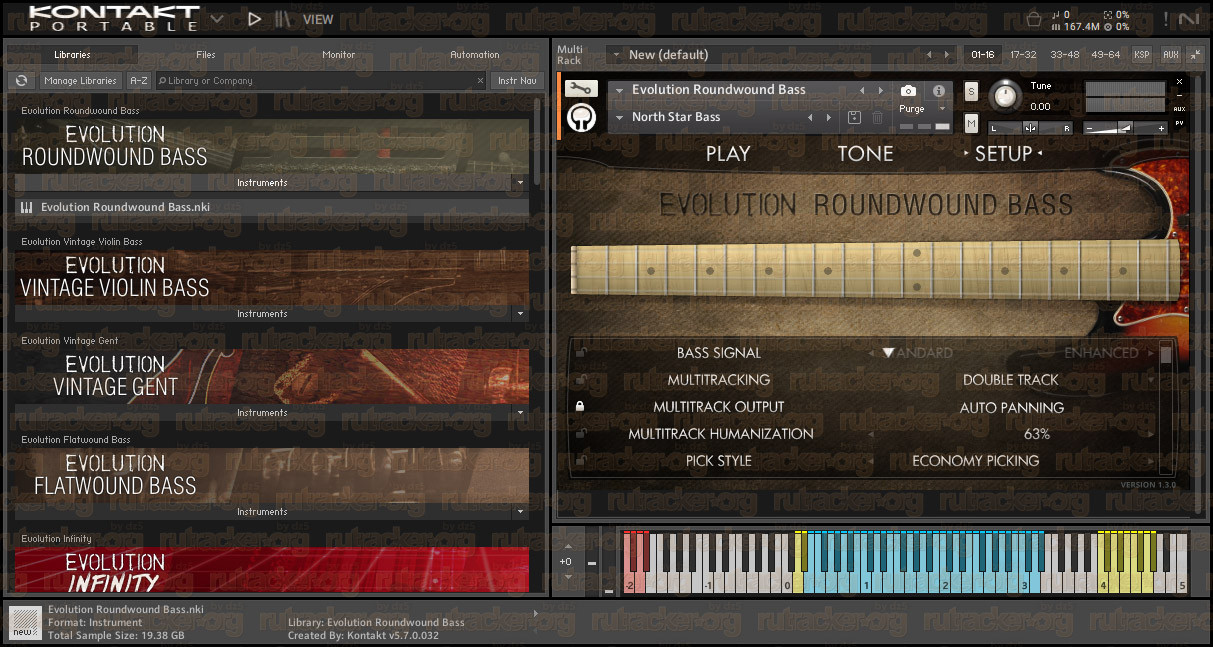Toggle the PV button in instrument header
Screen dimensions: 1213x647
click(1179, 123)
